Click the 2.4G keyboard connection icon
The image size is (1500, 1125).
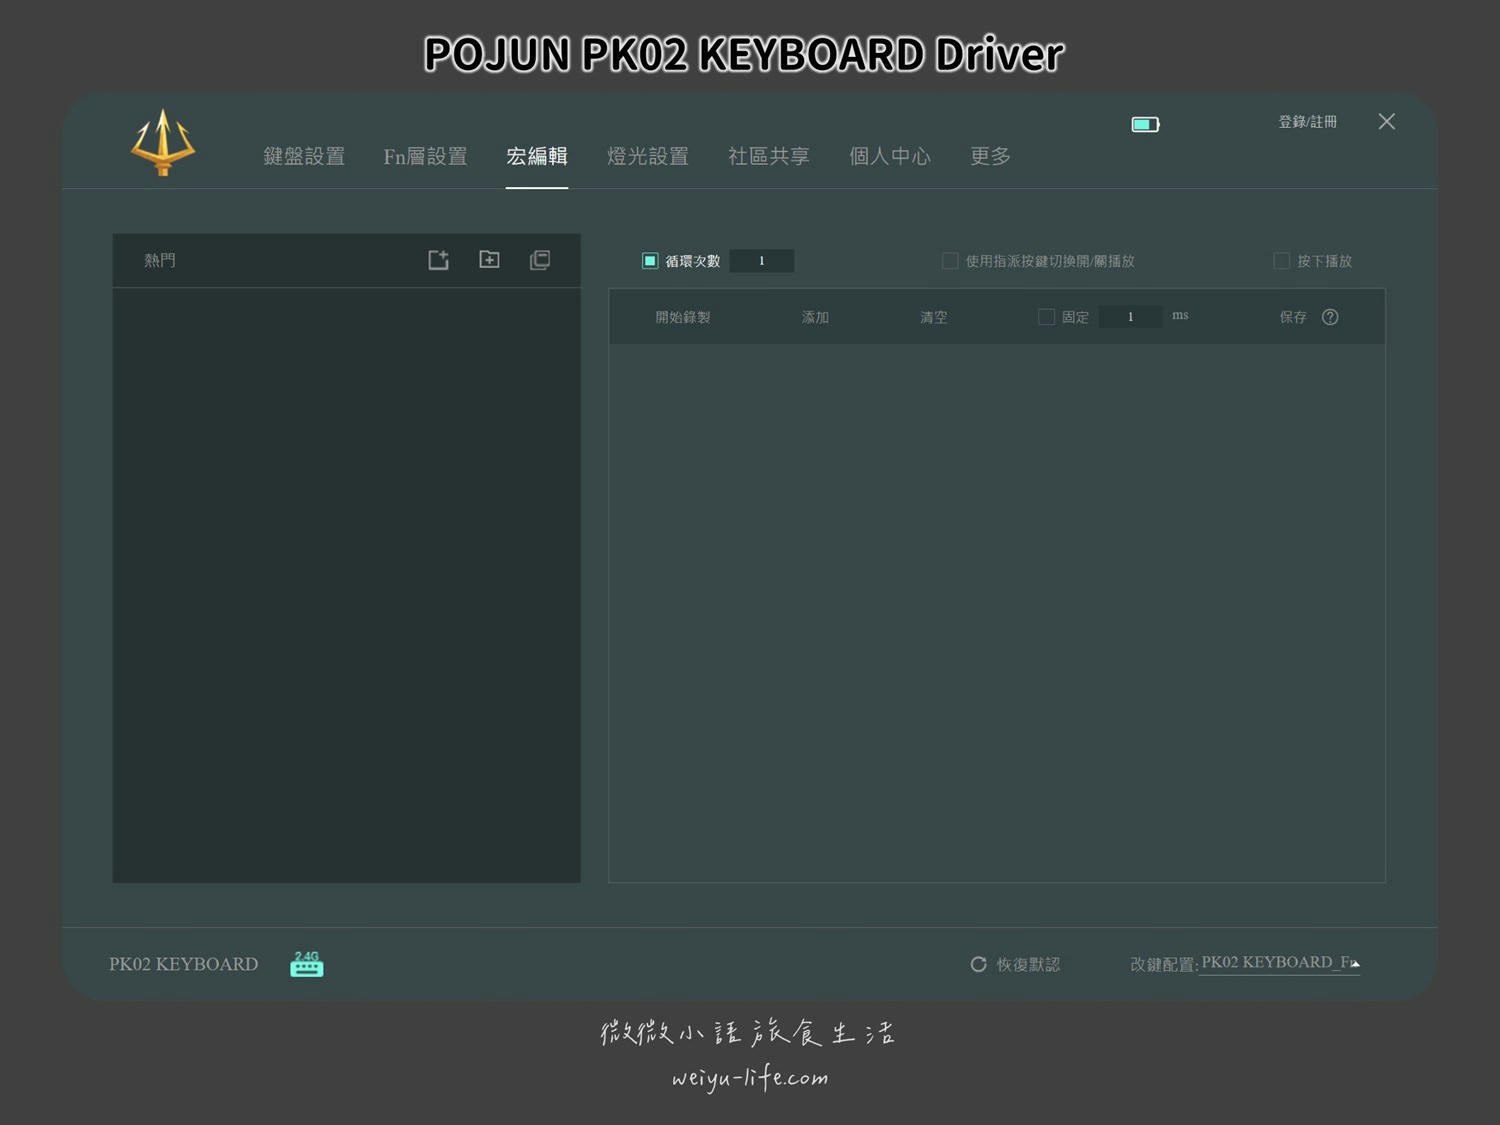point(307,964)
